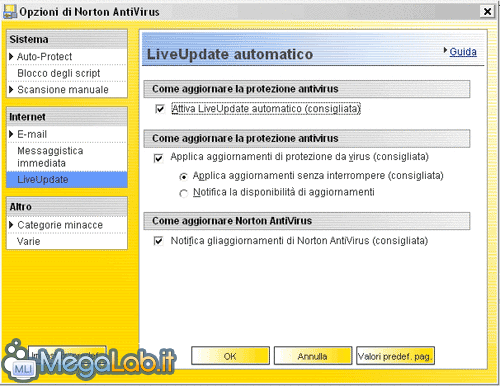The width and height of the screenshot is (500, 386).
Task: Select the LiveUpdate sidebar item
Action: [67, 180]
